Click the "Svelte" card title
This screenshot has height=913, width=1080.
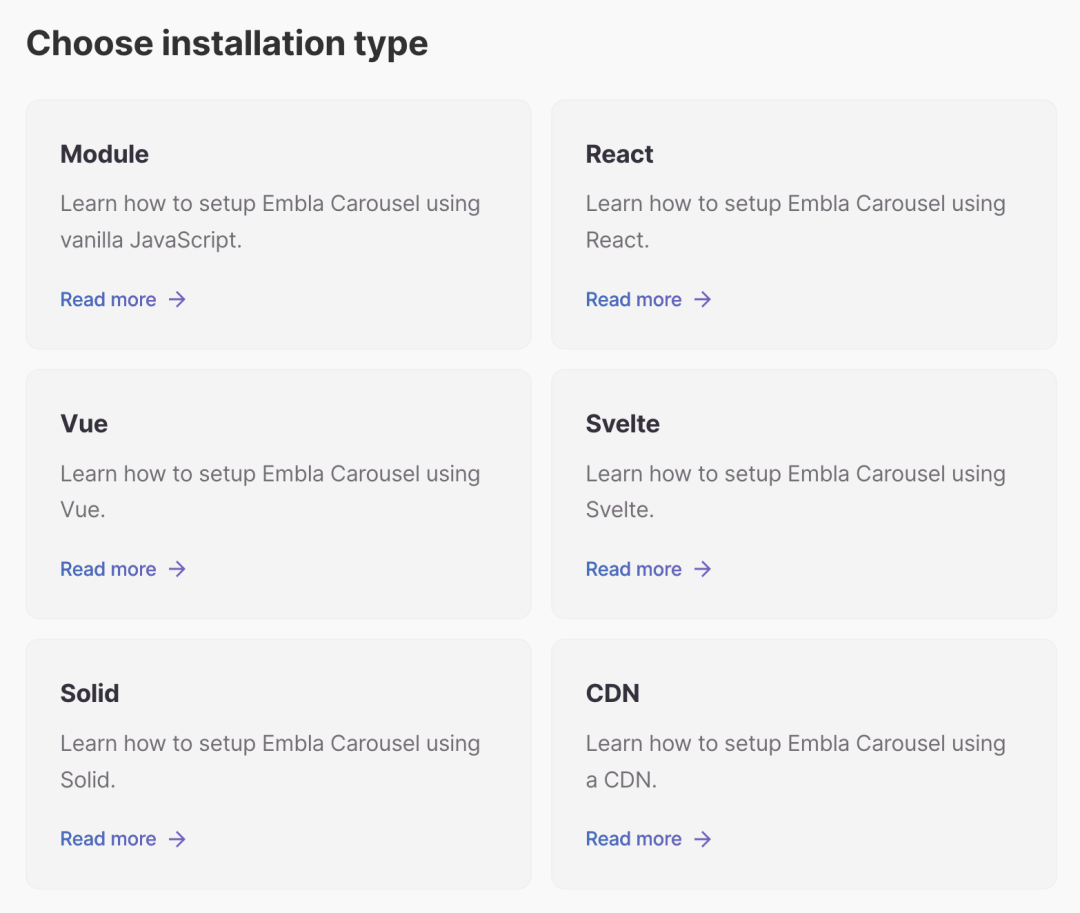[x=623, y=423]
